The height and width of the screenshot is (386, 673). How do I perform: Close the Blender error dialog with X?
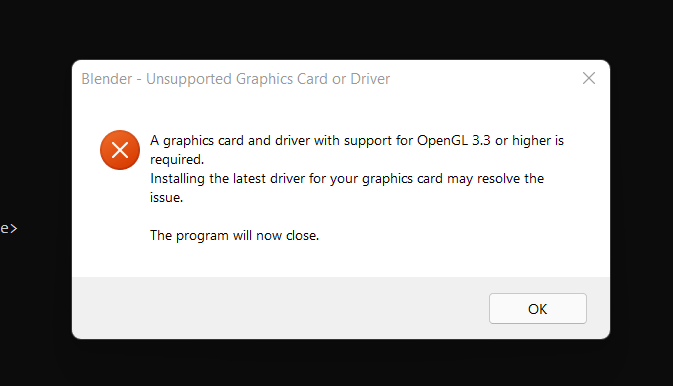(588, 78)
